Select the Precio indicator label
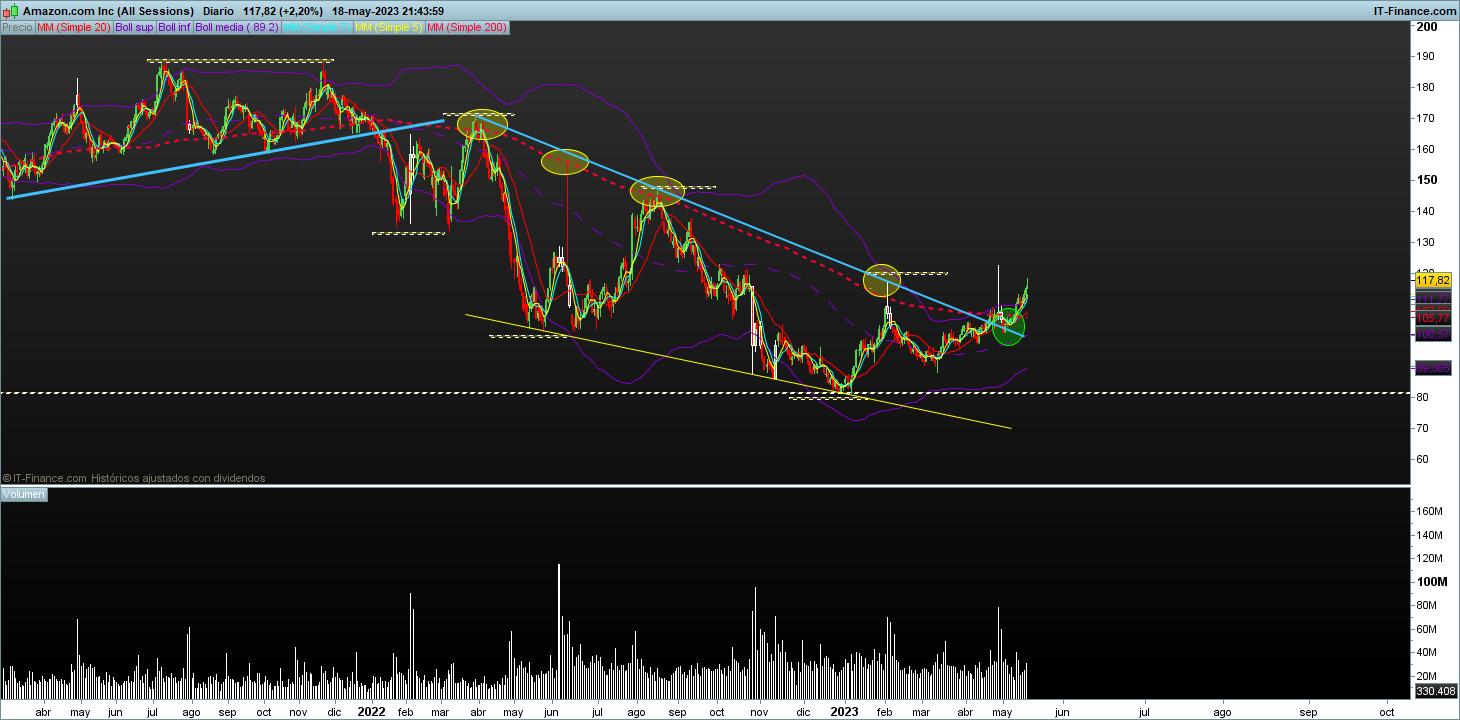 (x=17, y=27)
